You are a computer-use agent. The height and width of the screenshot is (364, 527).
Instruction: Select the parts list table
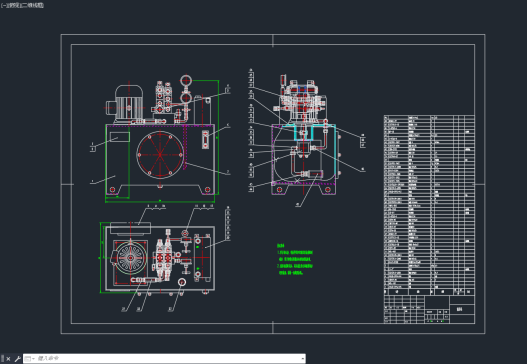click(429, 202)
